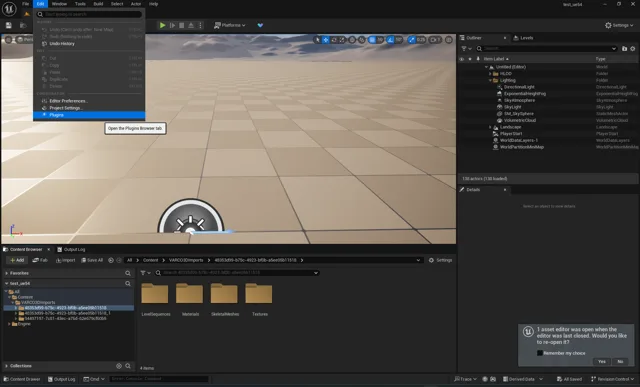Click Yes to re-open the asset editor

(602, 362)
